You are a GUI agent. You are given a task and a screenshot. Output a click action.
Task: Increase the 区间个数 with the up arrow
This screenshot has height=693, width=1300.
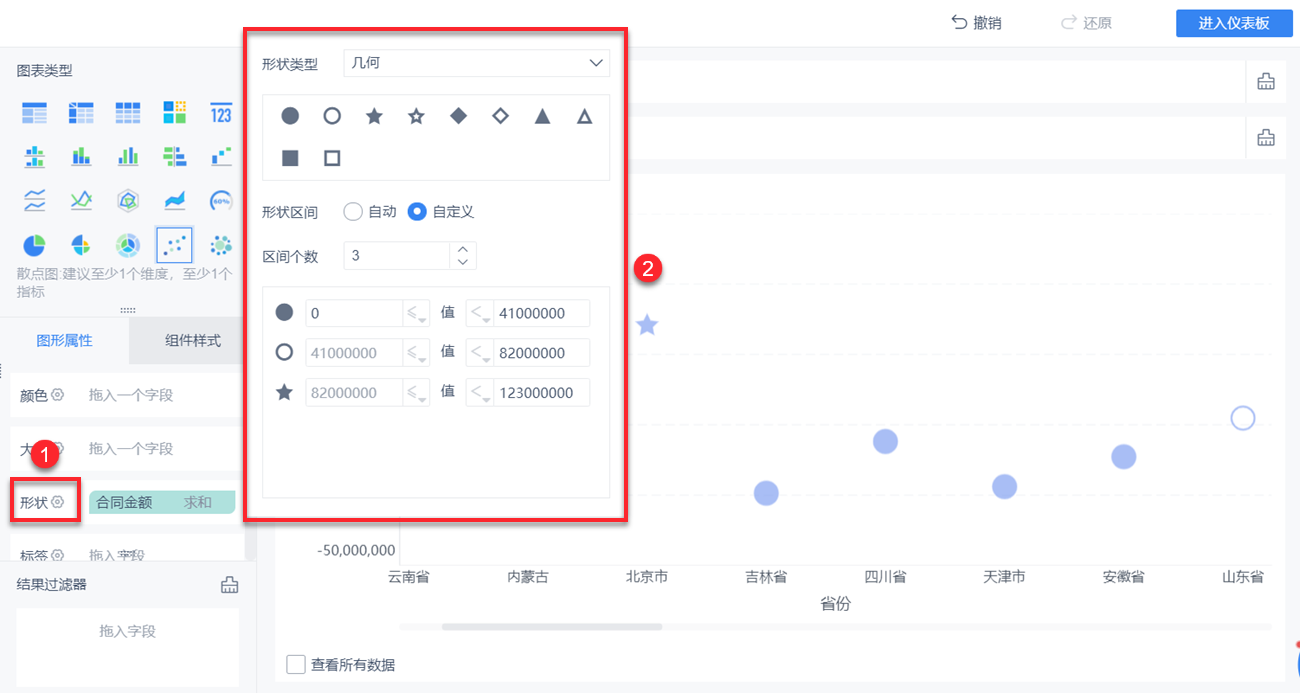[x=462, y=249]
